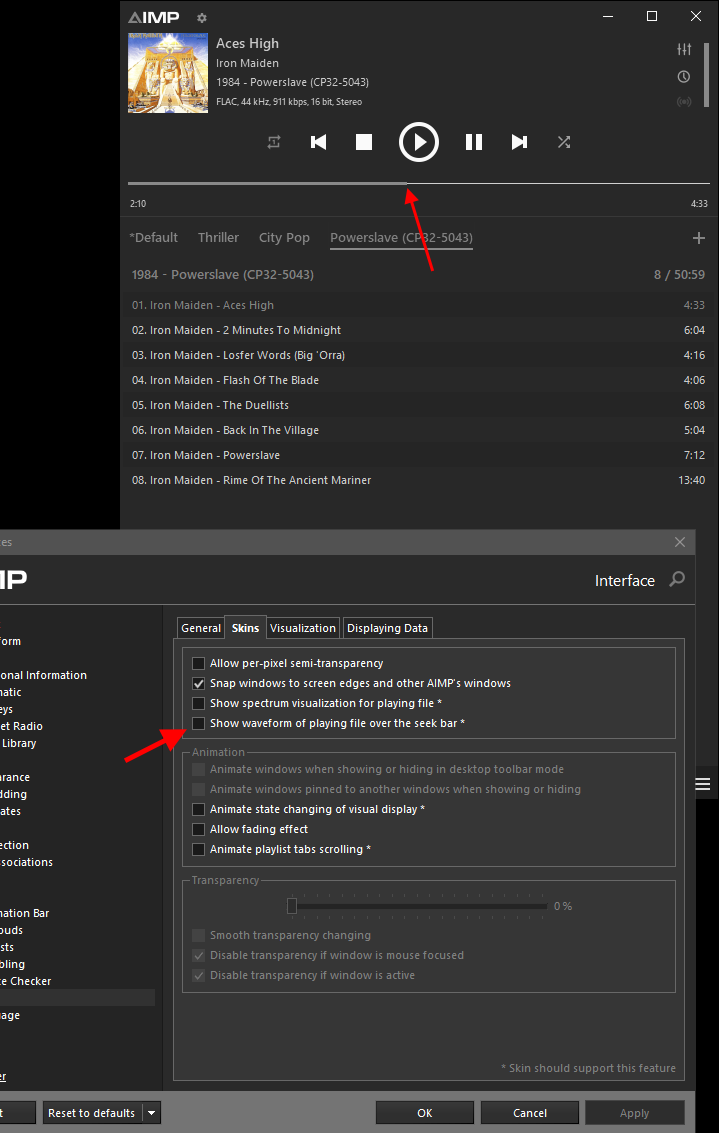Viewport: 719px width, 1133px height.
Task: Select the *Default playlist tab
Action: click(153, 238)
